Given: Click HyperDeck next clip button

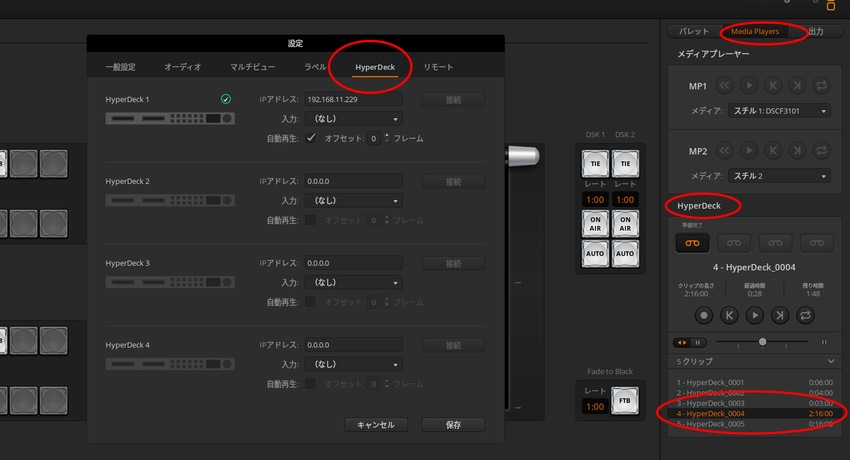Looking at the screenshot, I should coord(780,315).
